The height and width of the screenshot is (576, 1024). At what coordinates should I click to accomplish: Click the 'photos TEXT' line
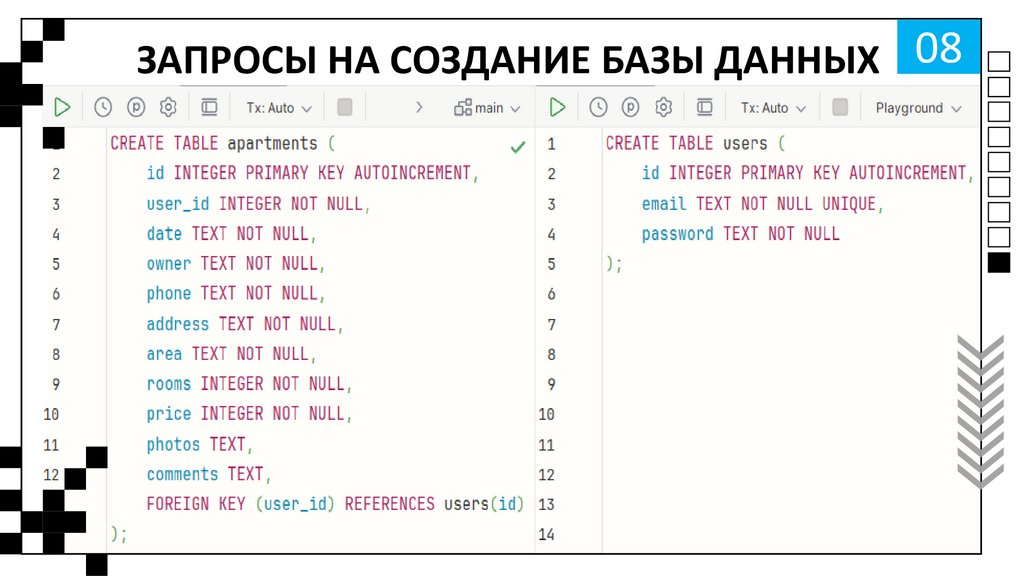tap(199, 445)
